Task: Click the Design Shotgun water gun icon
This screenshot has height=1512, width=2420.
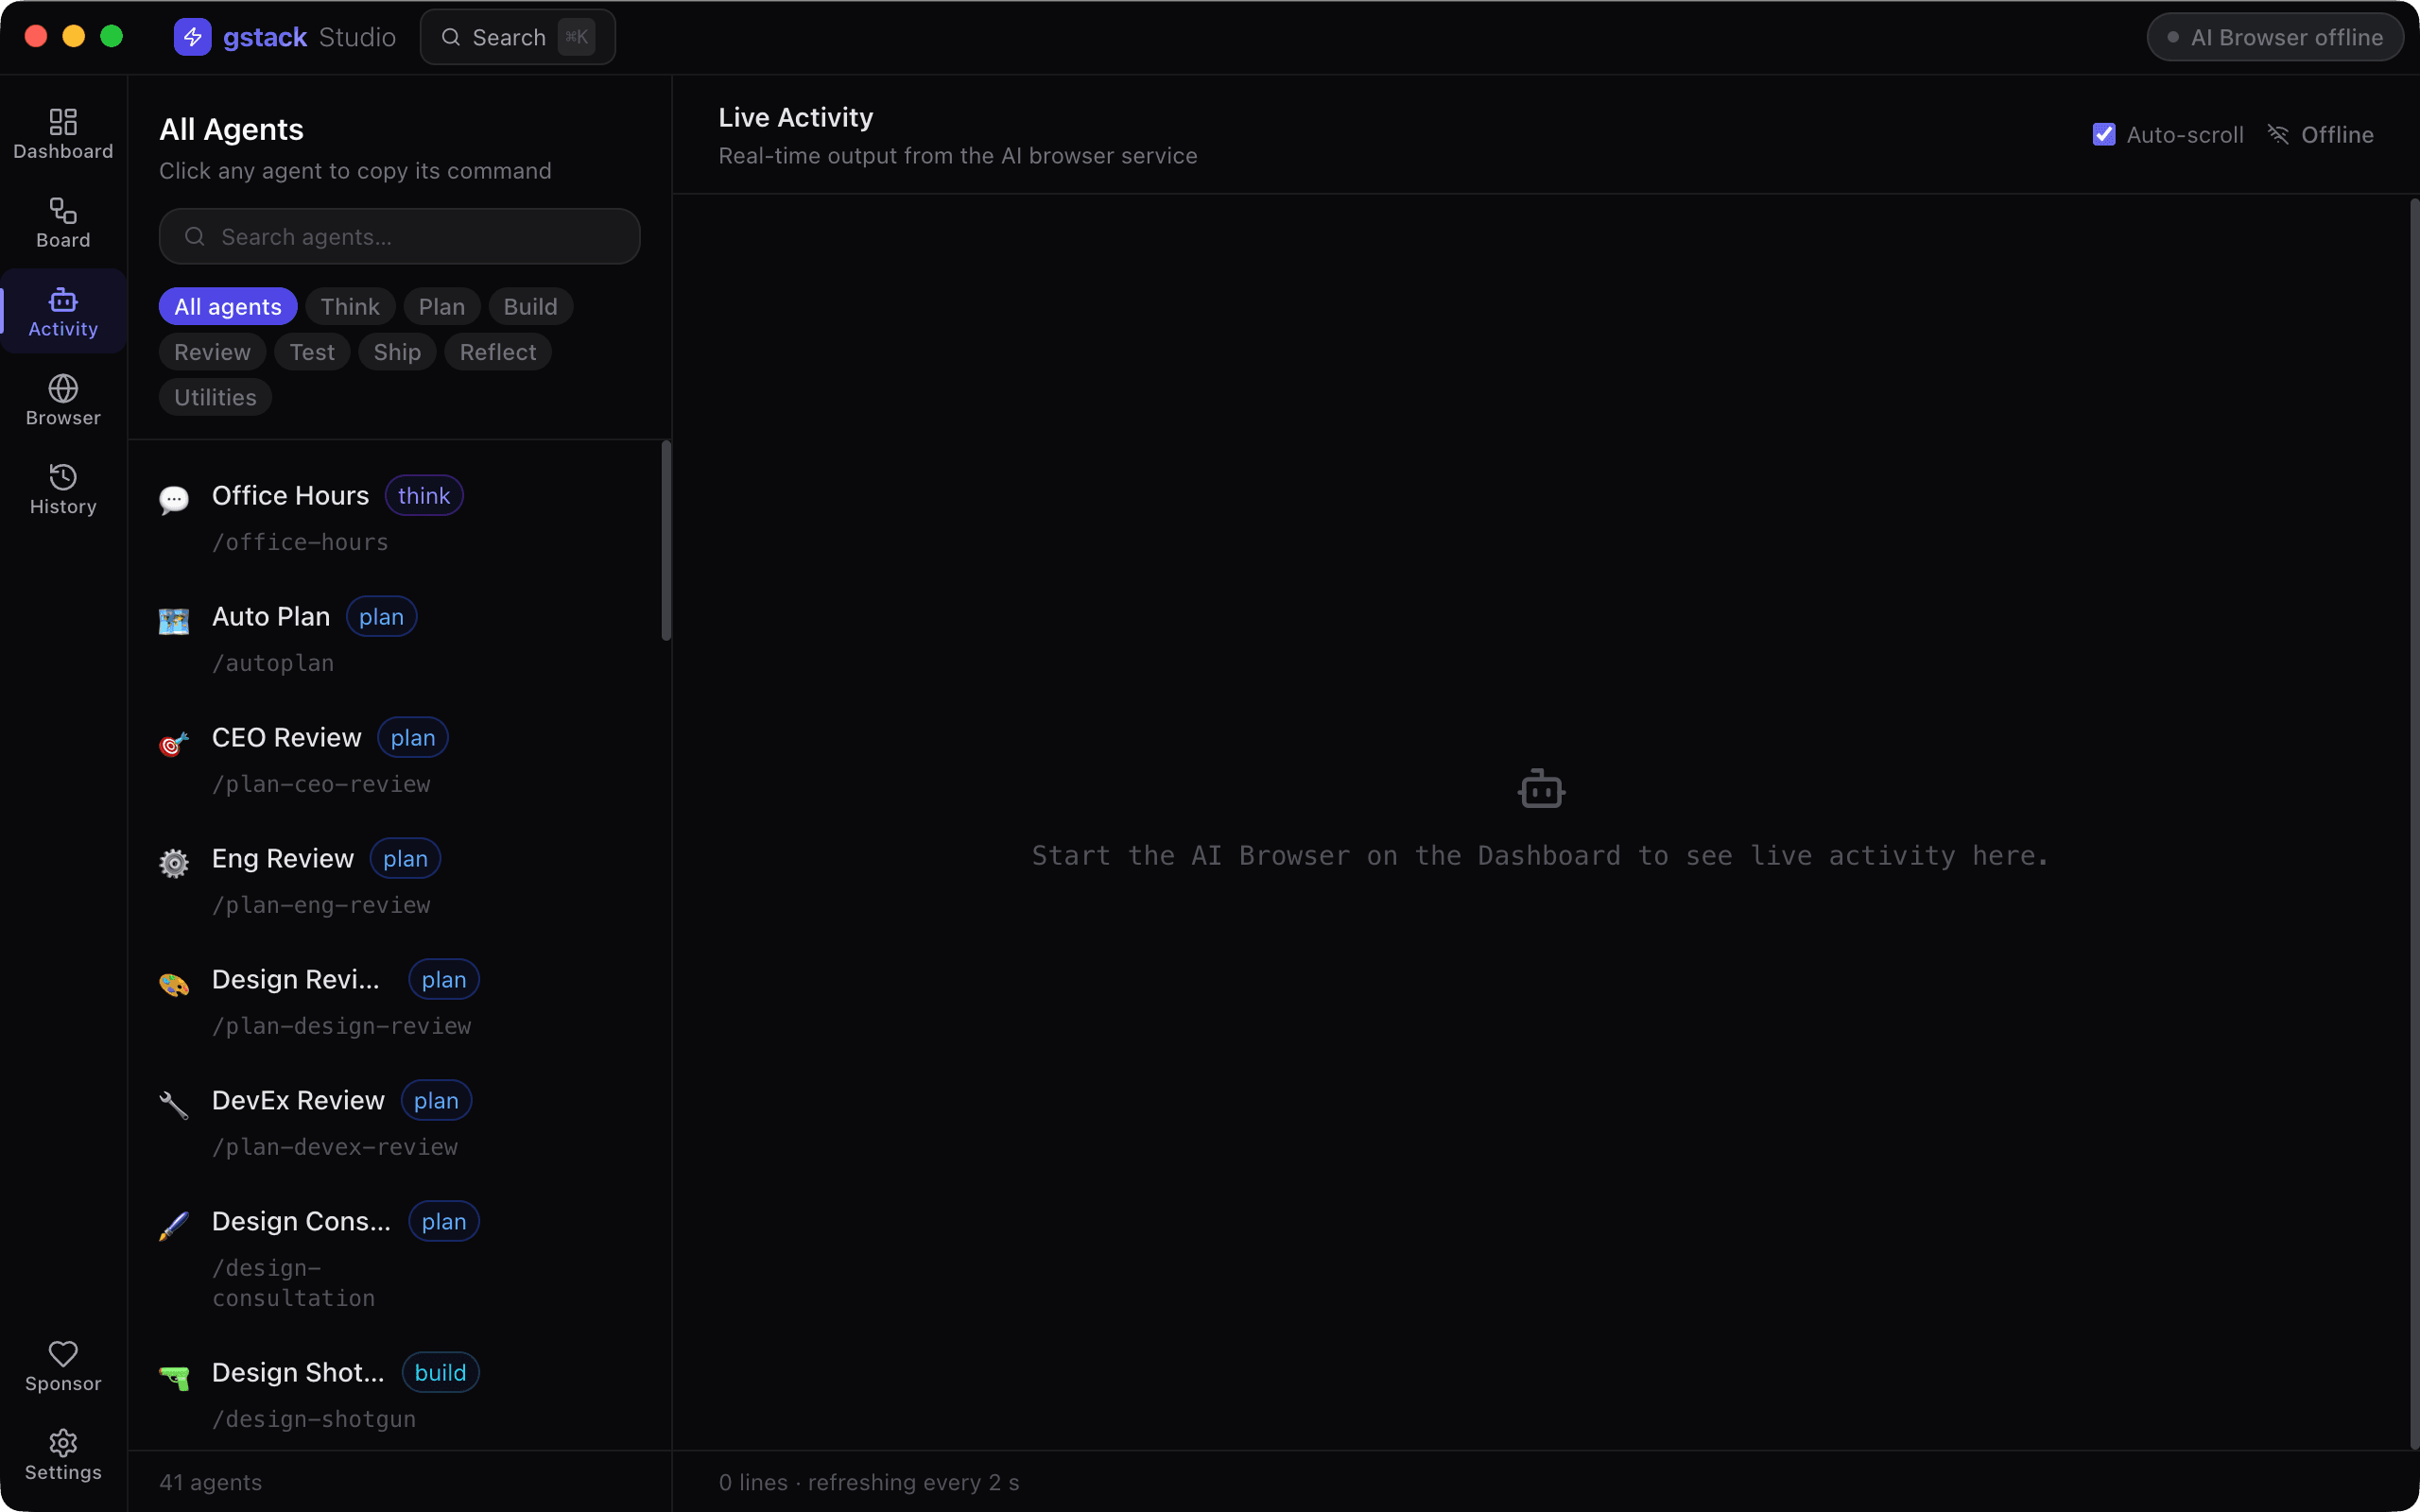Action: click(x=174, y=1378)
